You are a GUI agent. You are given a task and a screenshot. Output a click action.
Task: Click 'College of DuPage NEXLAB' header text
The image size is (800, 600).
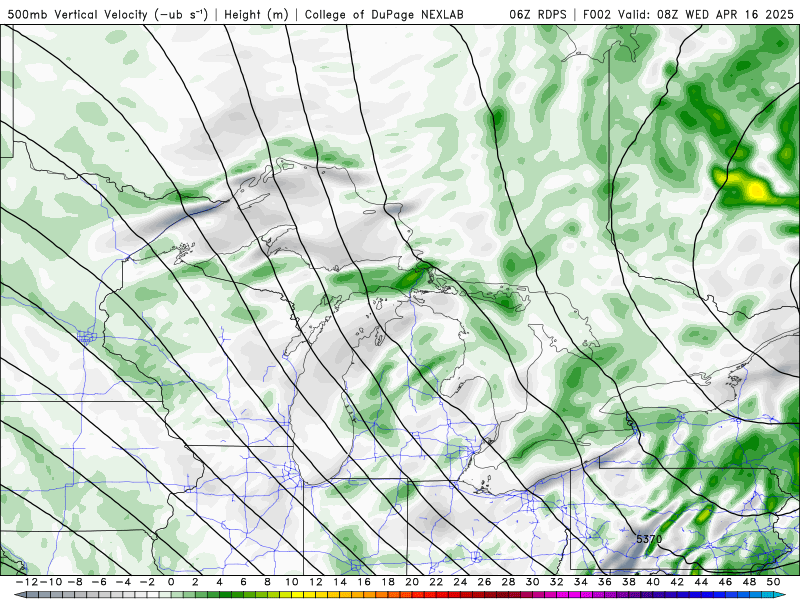384,15
